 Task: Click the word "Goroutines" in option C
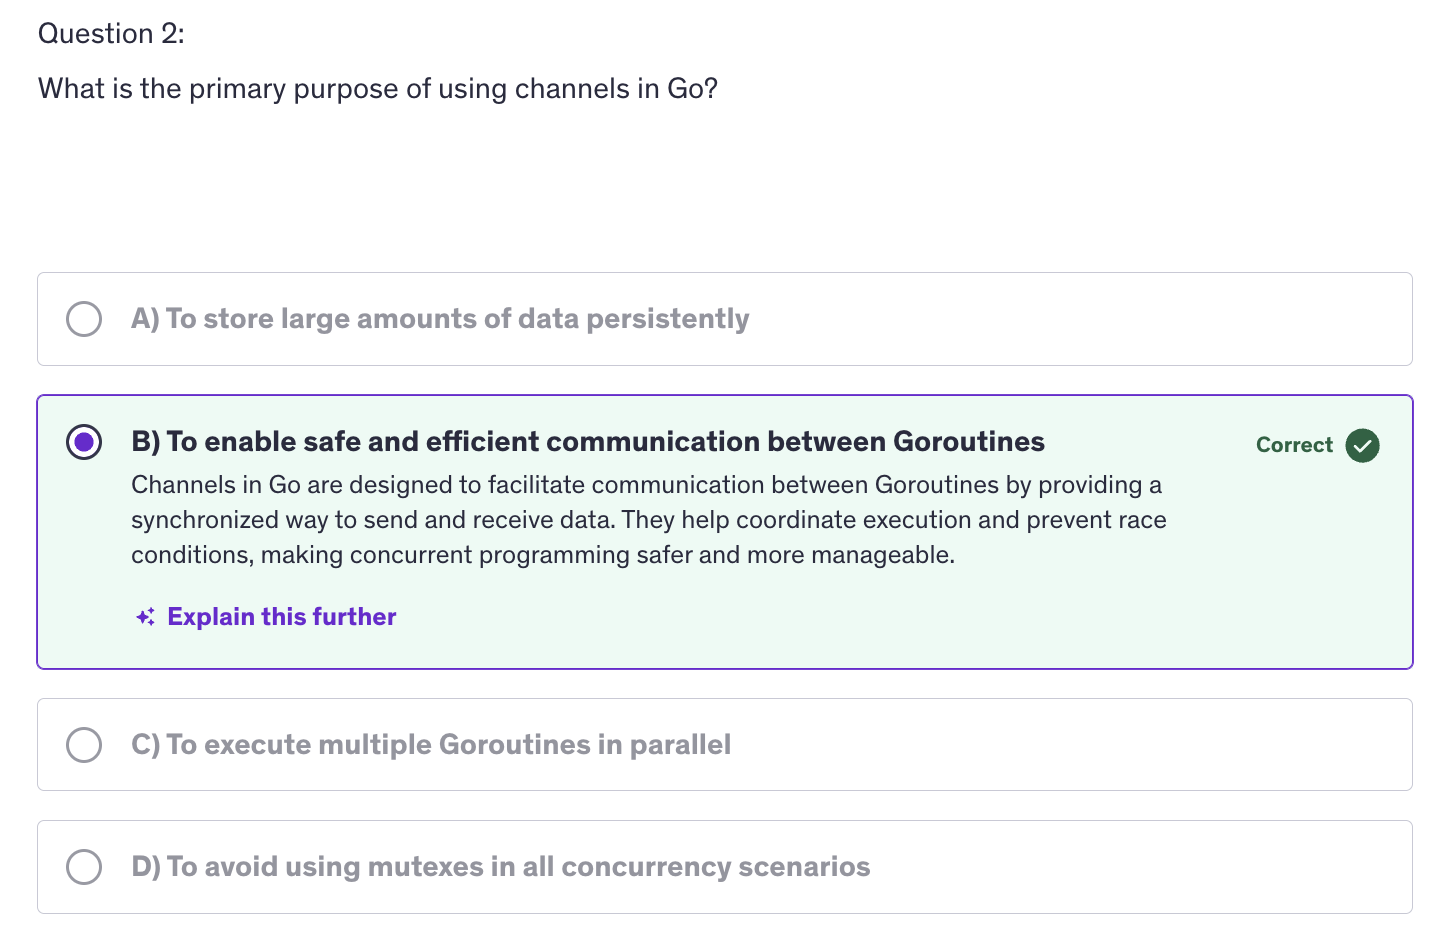point(514,745)
